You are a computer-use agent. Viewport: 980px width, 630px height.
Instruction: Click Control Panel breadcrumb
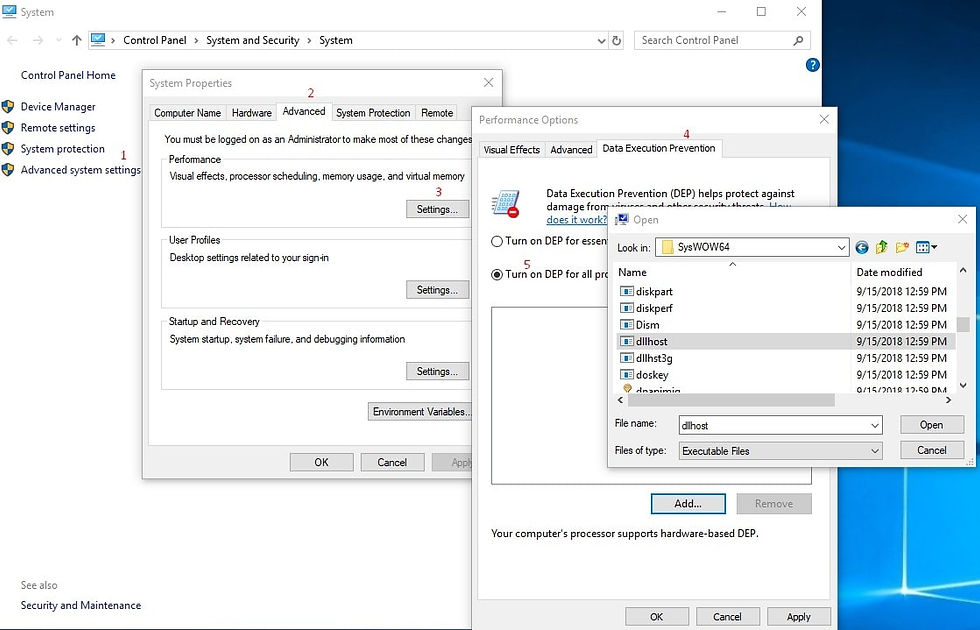[x=155, y=41]
